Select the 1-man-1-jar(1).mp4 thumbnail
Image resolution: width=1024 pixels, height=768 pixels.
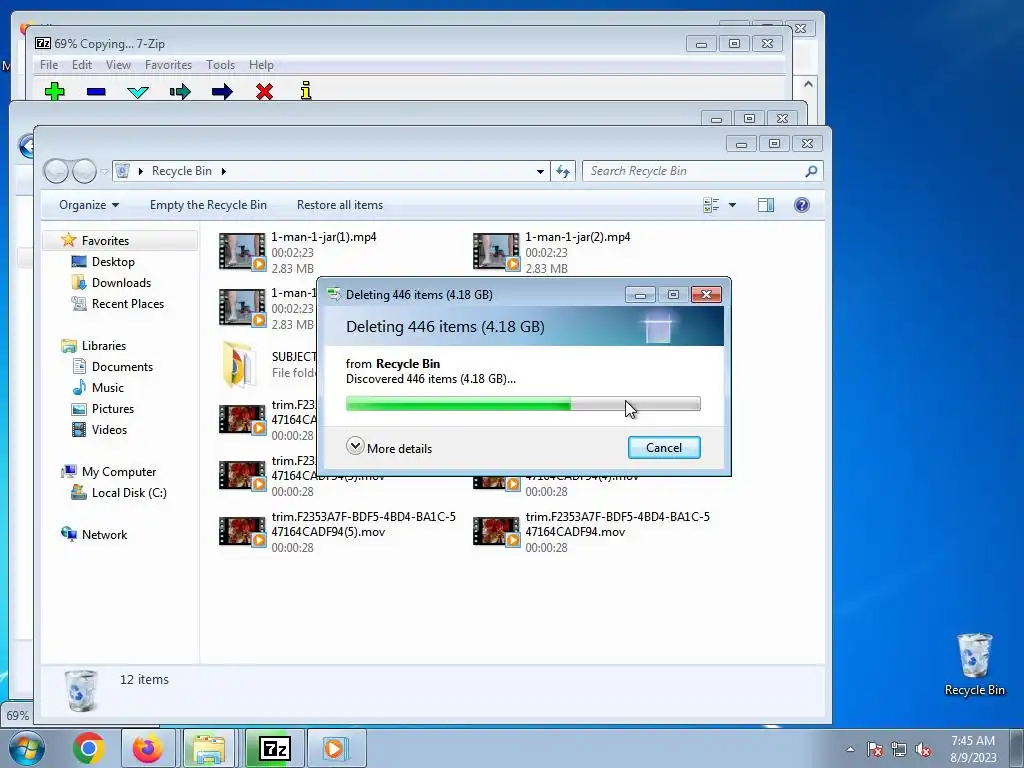click(242, 251)
